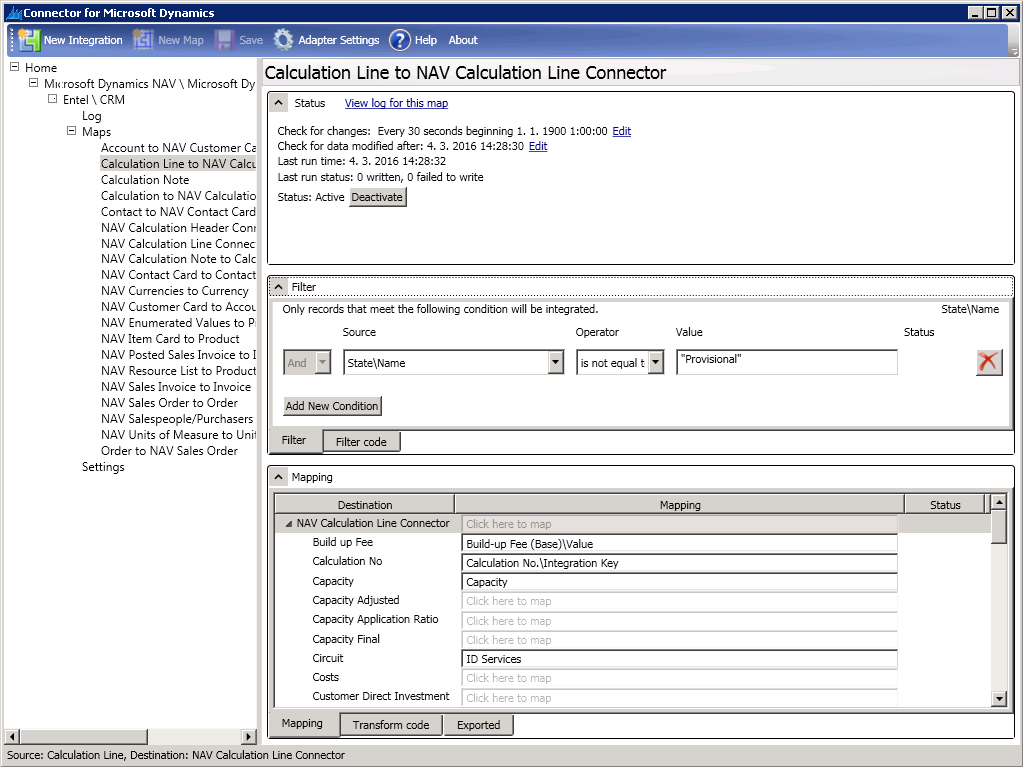Click the Connector application title bar icon
This screenshot has width=1023, height=767.
click(13, 12)
